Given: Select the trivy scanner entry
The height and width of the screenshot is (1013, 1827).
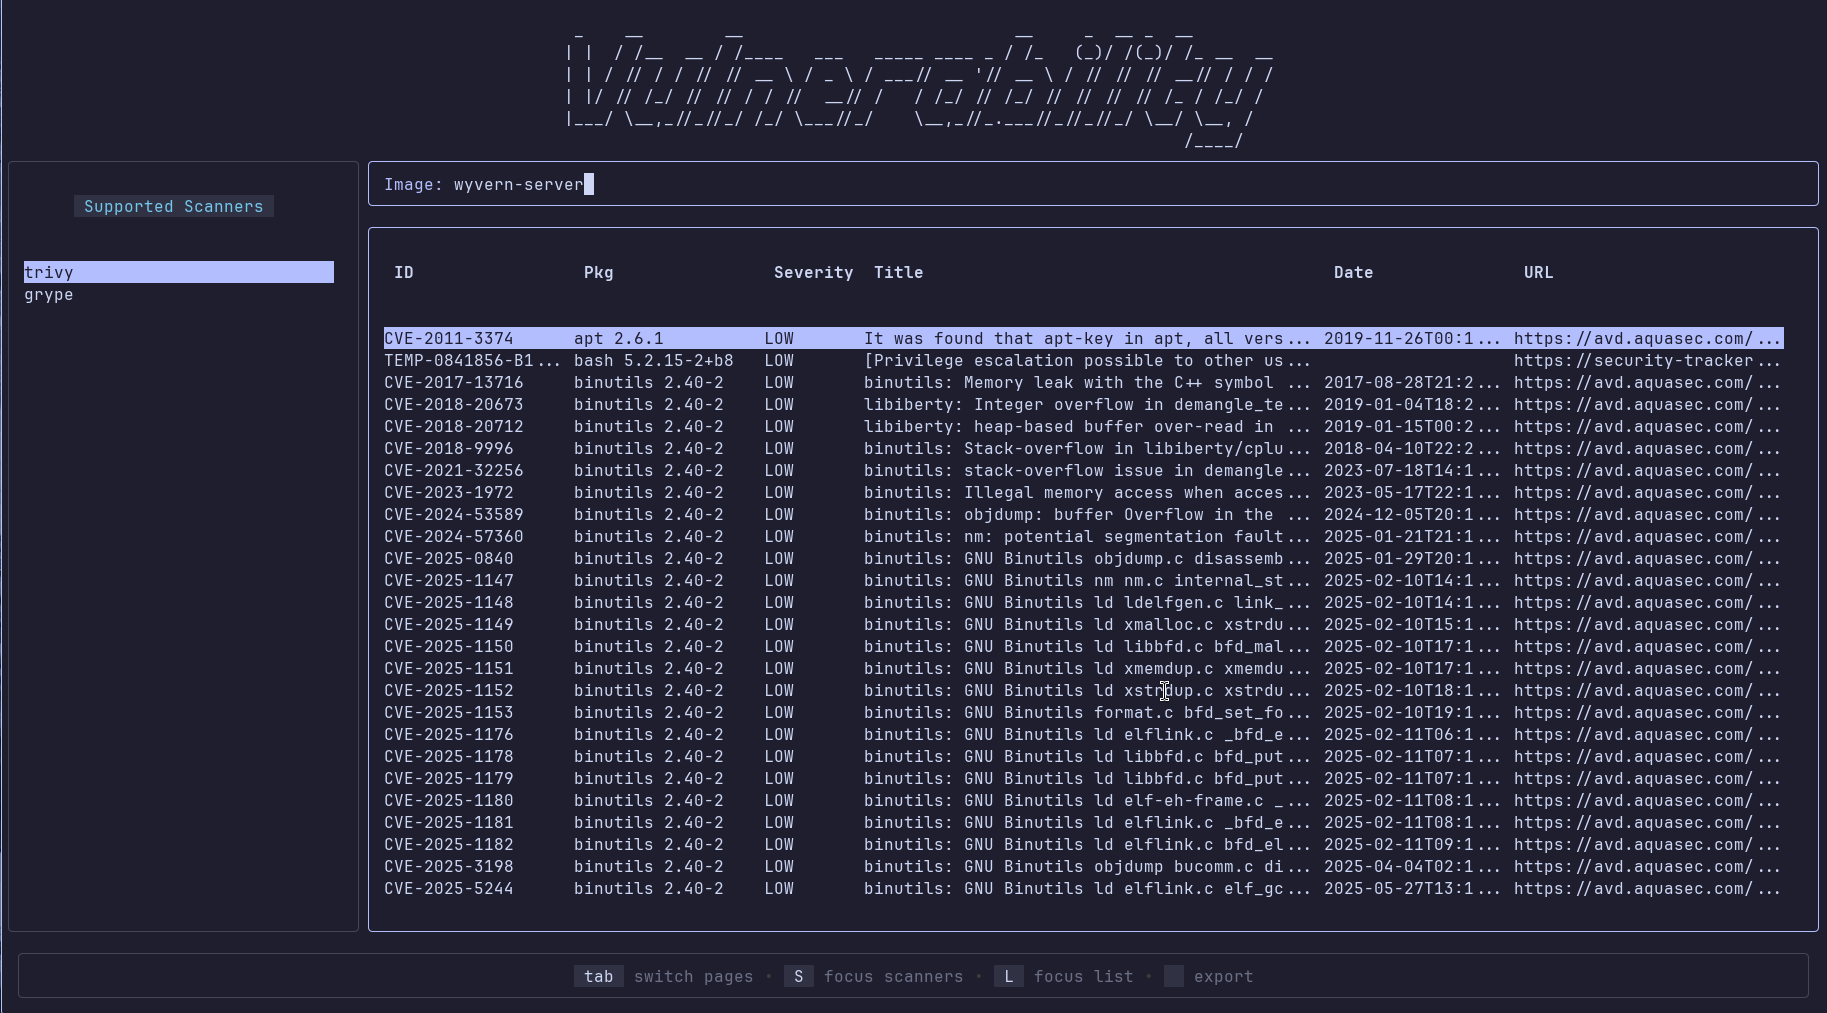Looking at the screenshot, I should click(49, 271).
